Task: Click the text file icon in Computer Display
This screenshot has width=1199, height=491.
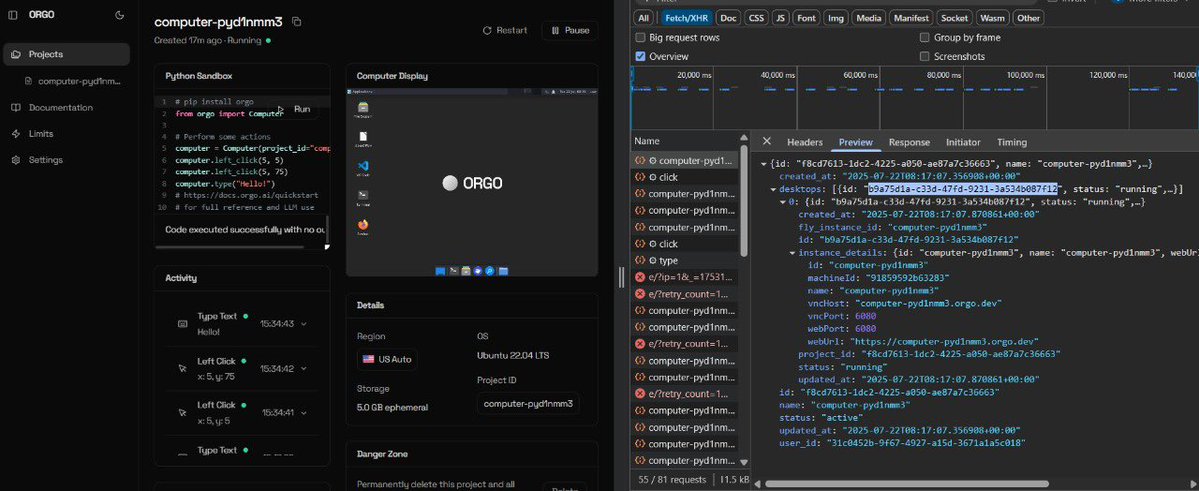Action: click(363, 138)
